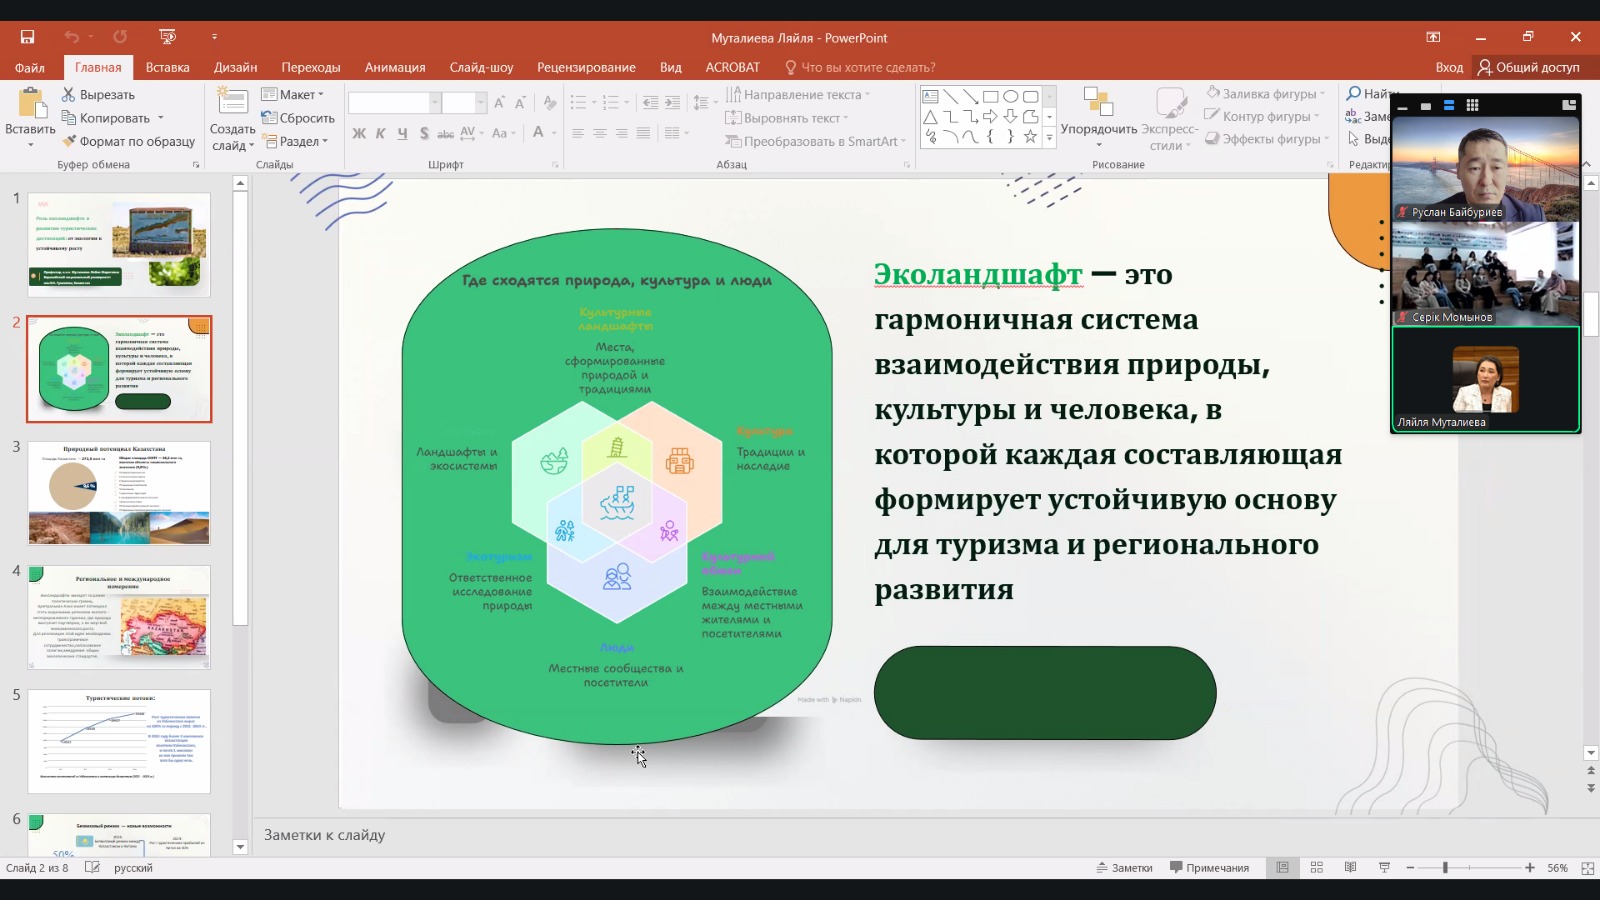The image size is (1600, 900).
Task: Switch to the Insert (Вставка) tab
Action: coord(167,67)
